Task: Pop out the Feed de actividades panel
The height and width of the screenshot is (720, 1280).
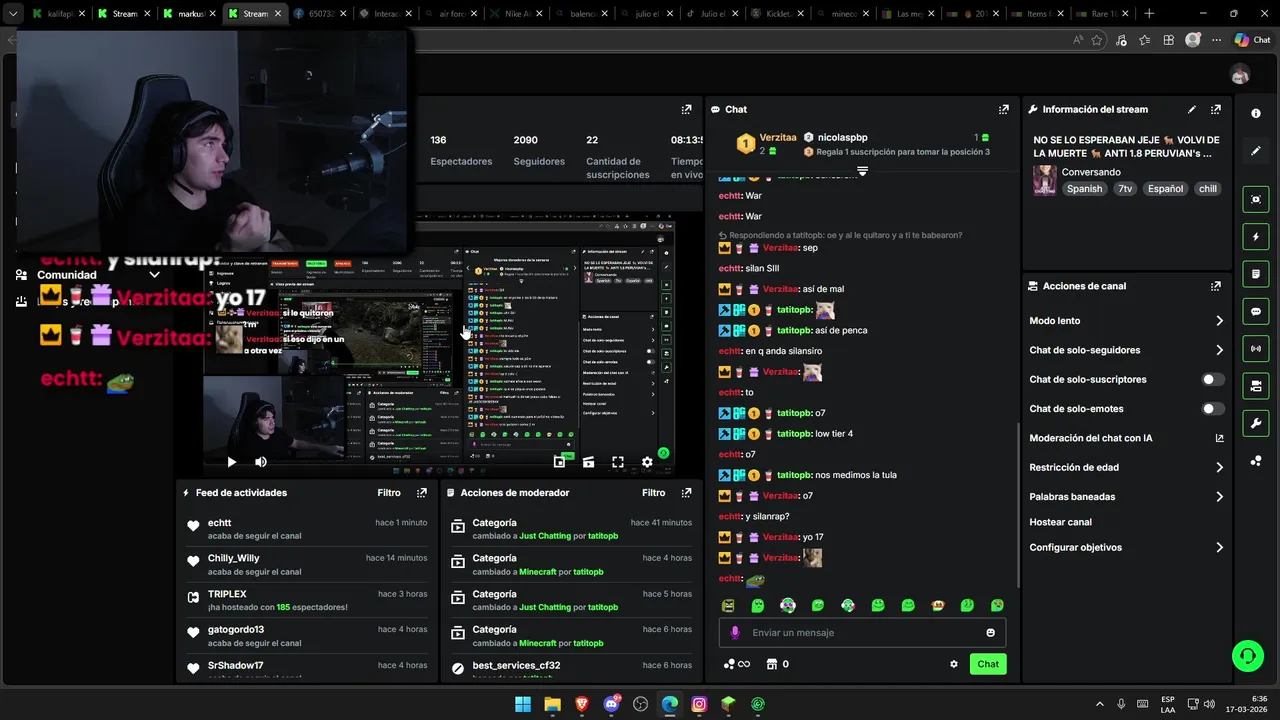Action: click(422, 493)
